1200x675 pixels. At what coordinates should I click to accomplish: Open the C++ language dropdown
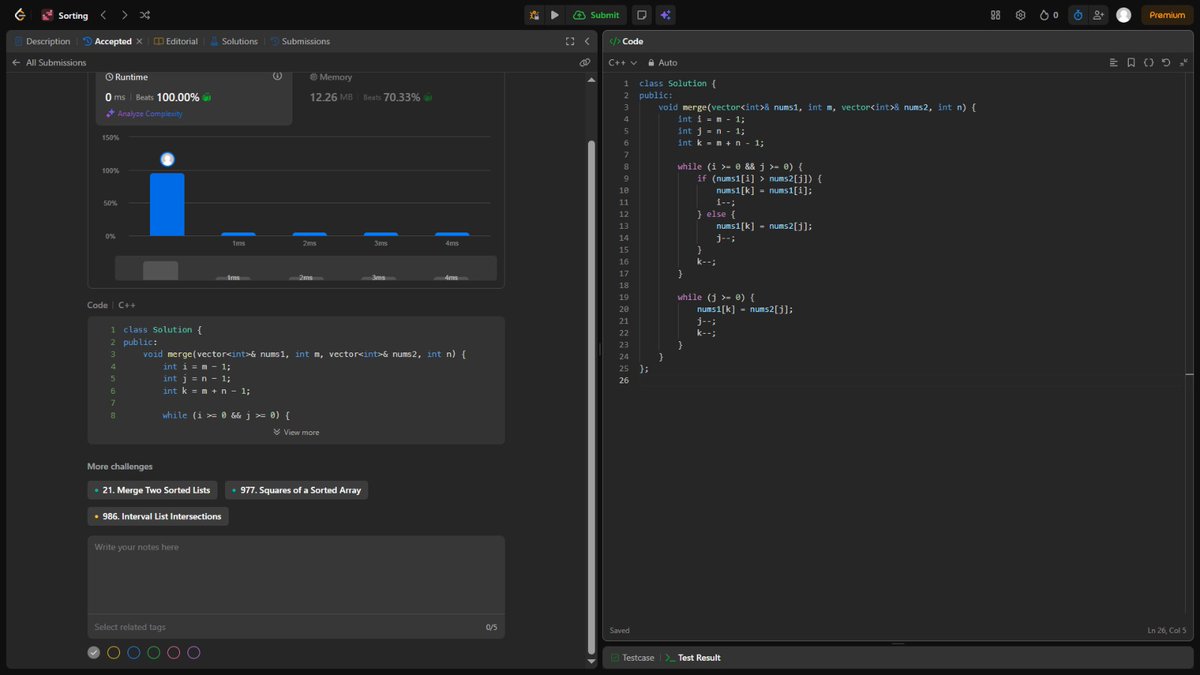point(622,63)
